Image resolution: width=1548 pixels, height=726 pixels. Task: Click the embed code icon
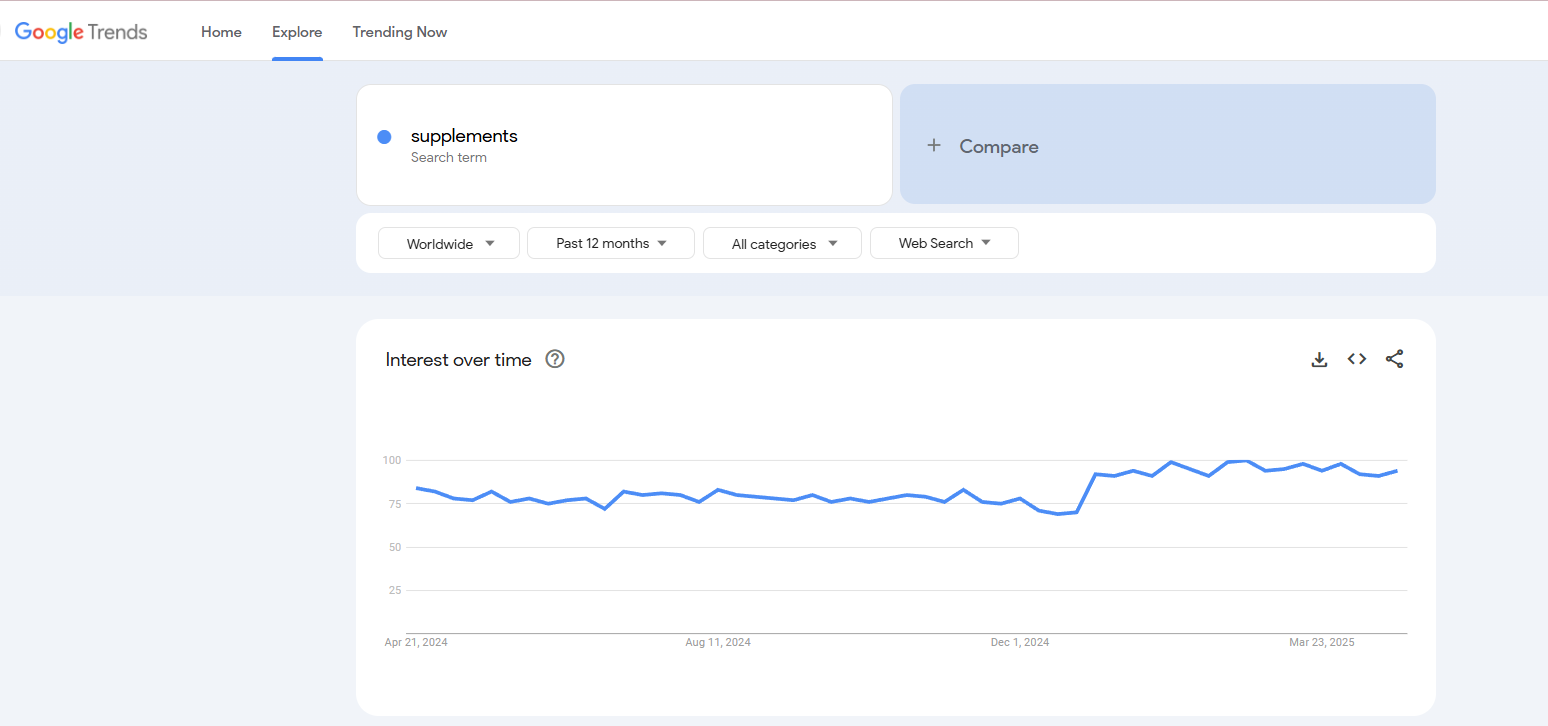tap(1357, 359)
